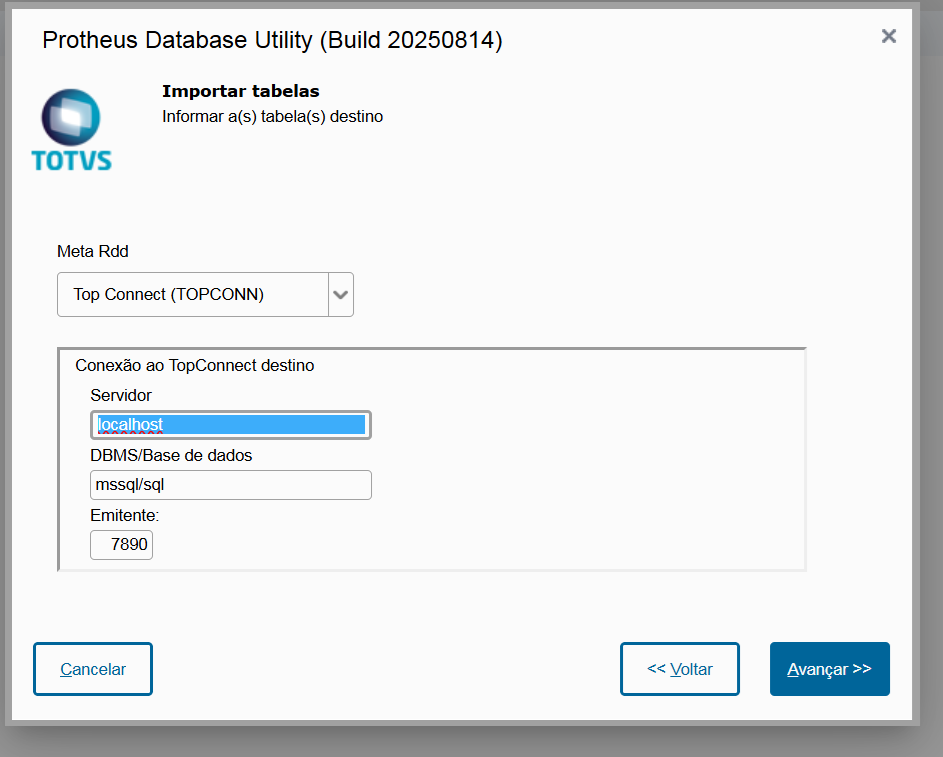Click the Importar tabelas heading
The height and width of the screenshot is (757, 943).
tap(241, 92)
